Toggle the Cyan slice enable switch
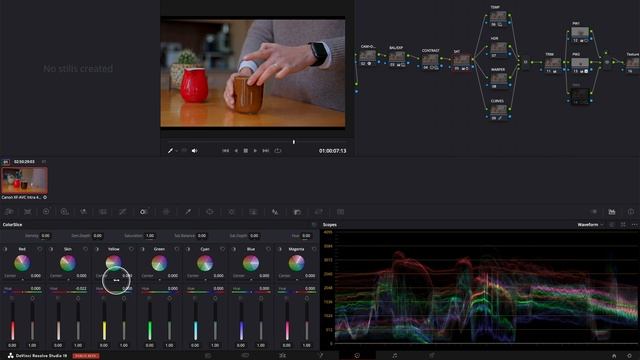Screen dimensions: 640x360 (188, 249)
